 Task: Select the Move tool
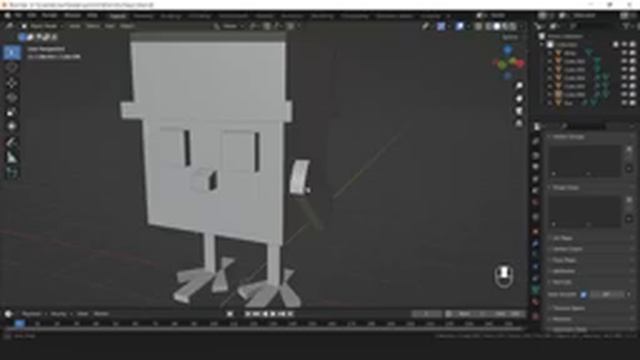pyautogui.click(x=12, y=83)
